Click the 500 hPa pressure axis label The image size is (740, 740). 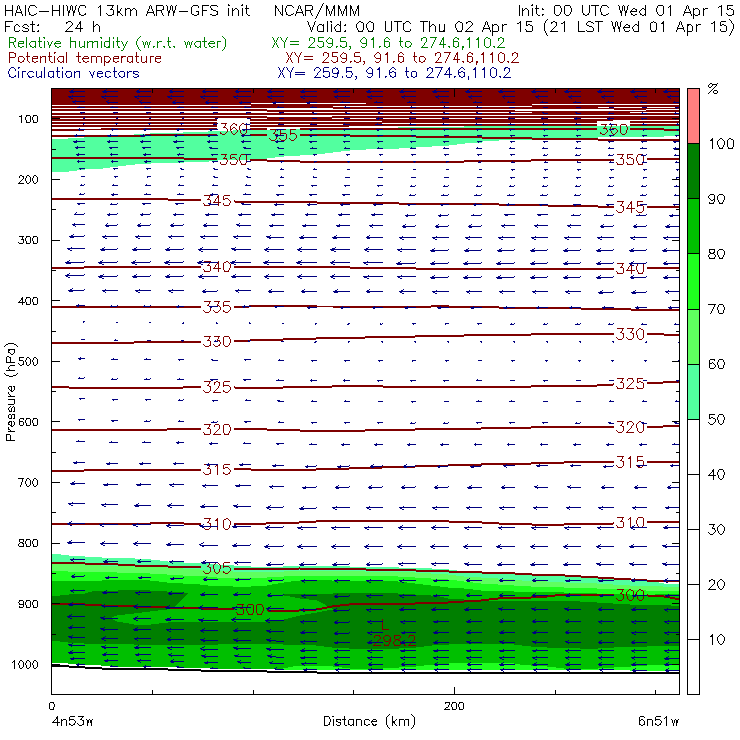[28, 361]
